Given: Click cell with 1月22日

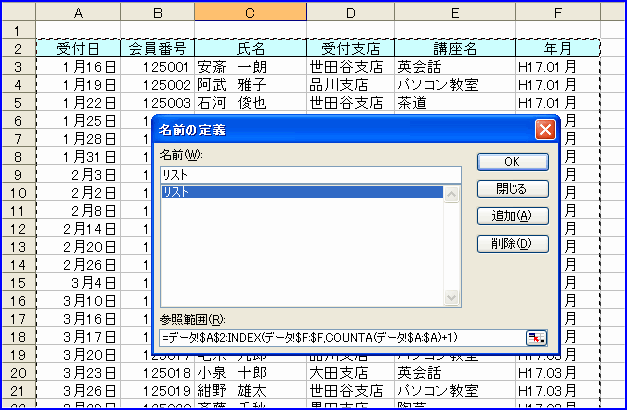Looking at the screenshot, I should pyautogui.click(x=78, y=102).
